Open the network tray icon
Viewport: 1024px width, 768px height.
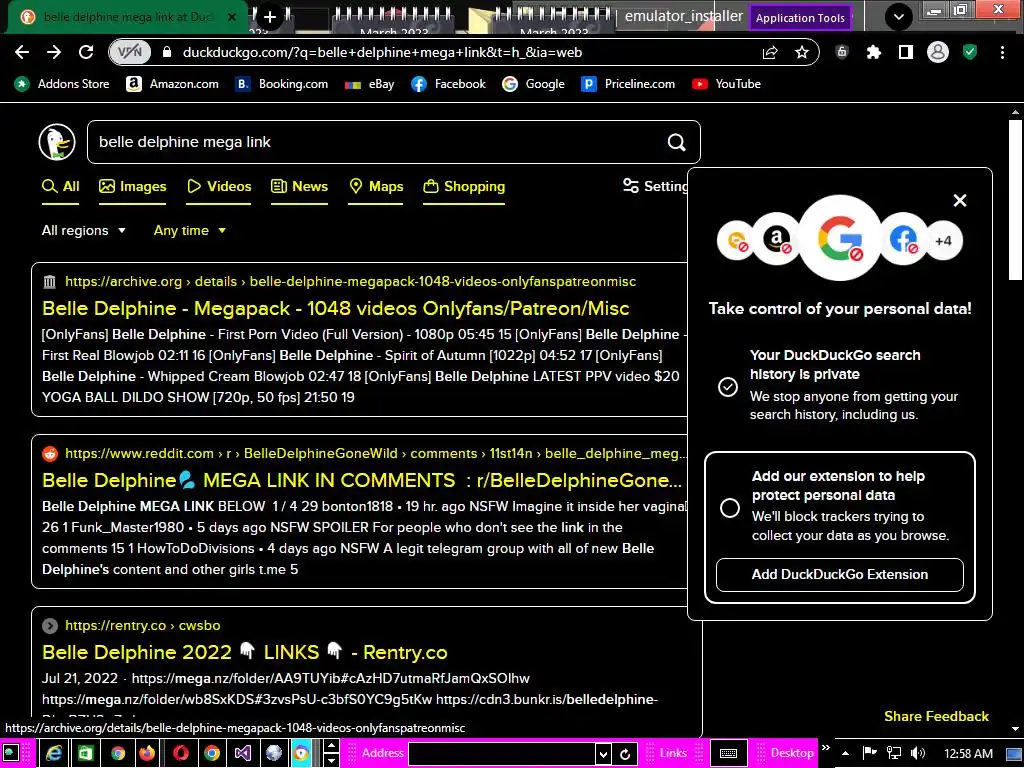894,754
